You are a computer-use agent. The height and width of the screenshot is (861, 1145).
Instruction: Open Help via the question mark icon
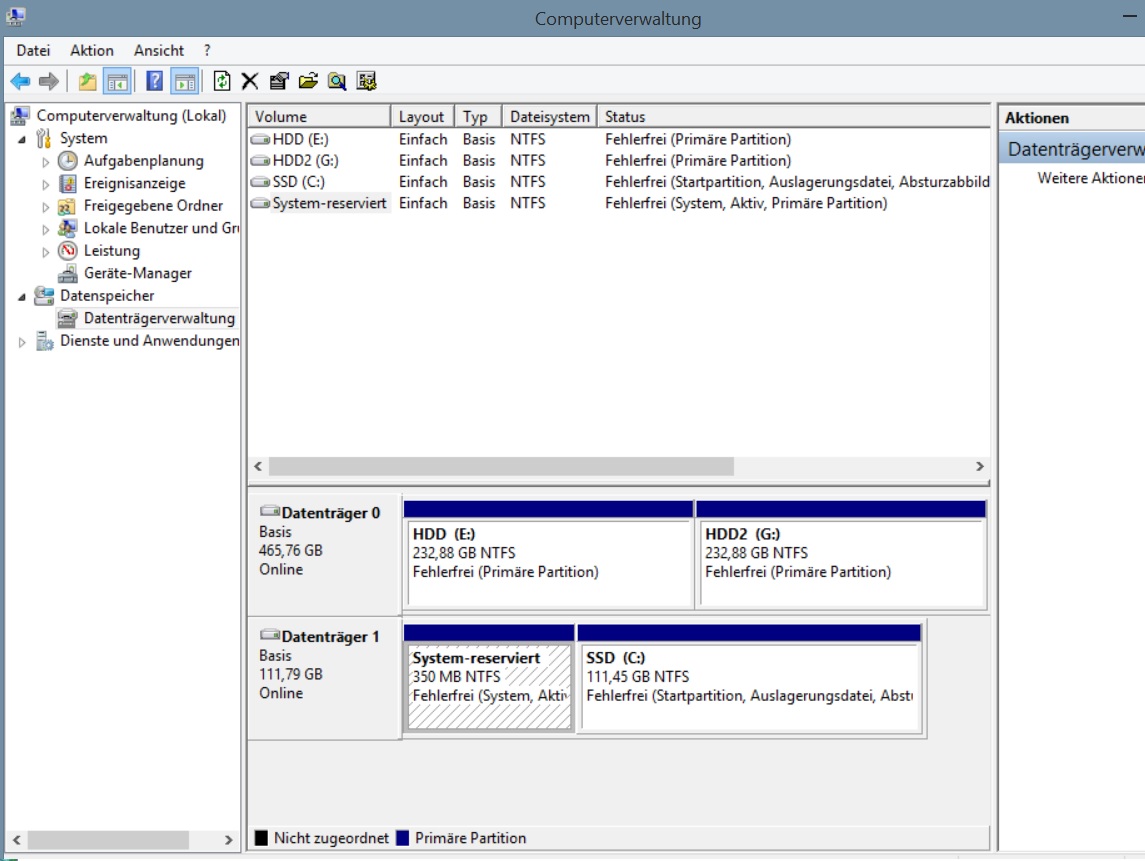[x=154, y=81]
